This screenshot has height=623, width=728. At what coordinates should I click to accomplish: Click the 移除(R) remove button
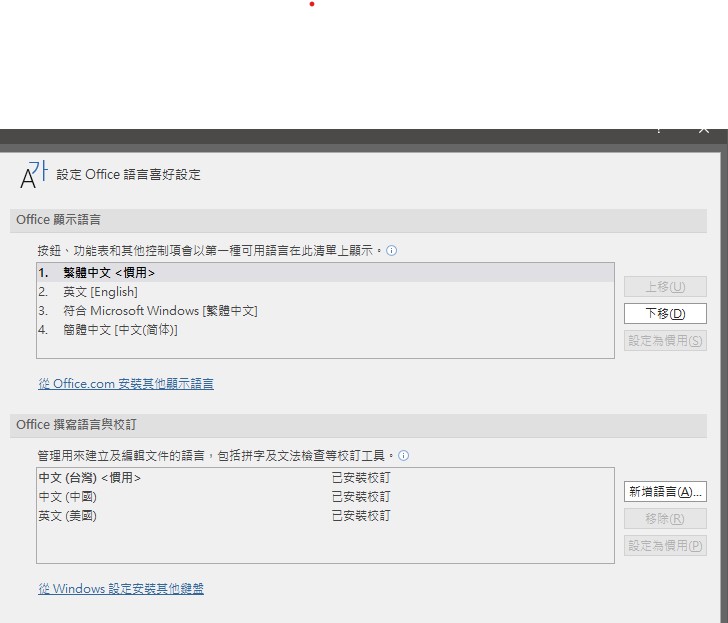665,519
